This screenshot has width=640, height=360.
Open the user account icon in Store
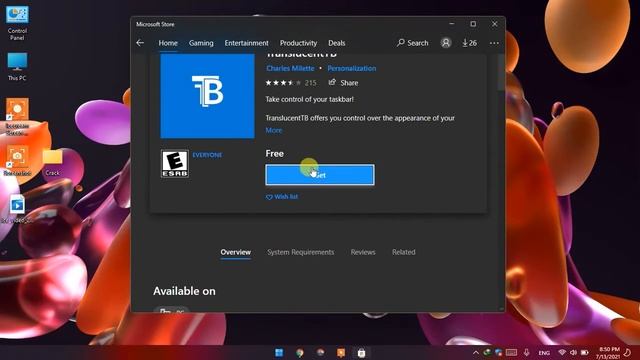pos(446,43)
